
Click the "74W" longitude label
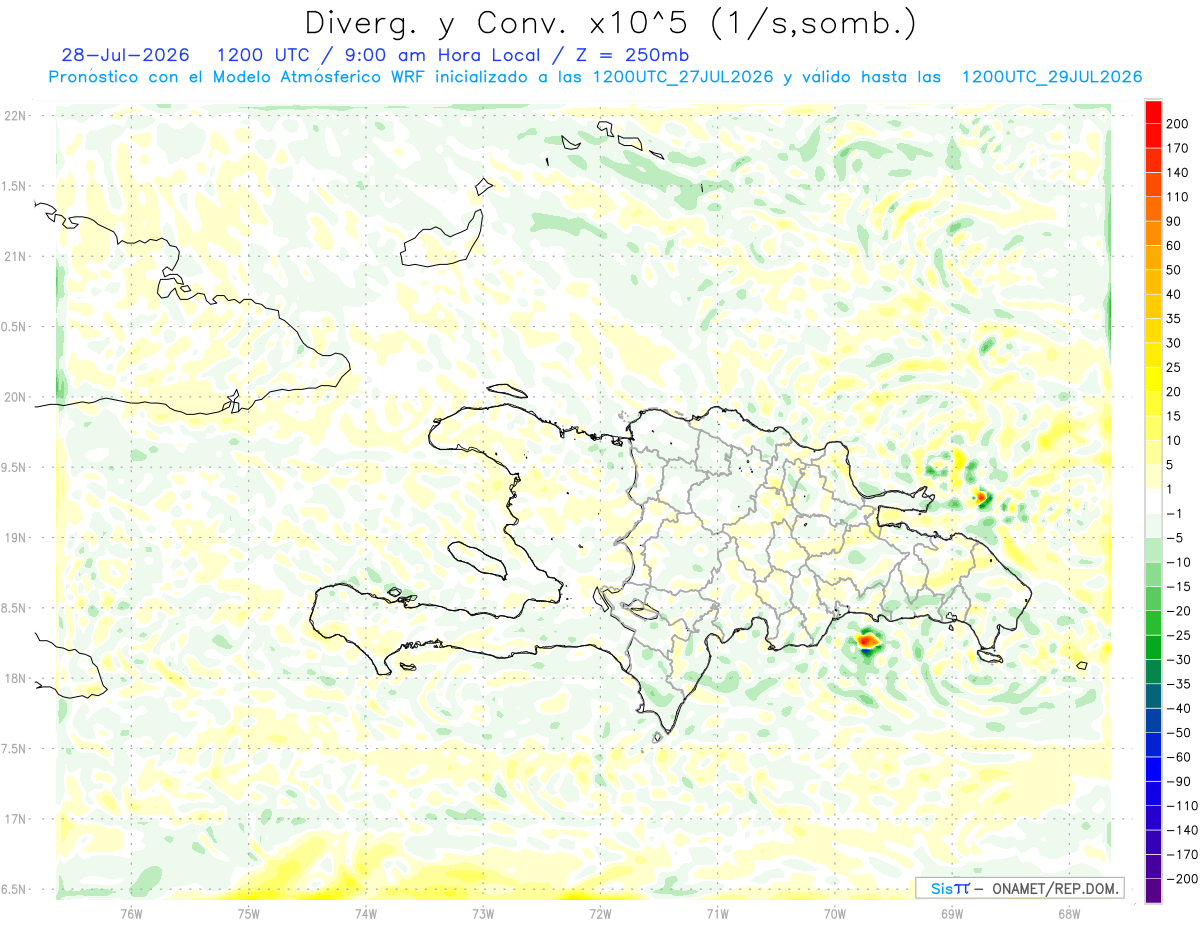pos(366,913)
